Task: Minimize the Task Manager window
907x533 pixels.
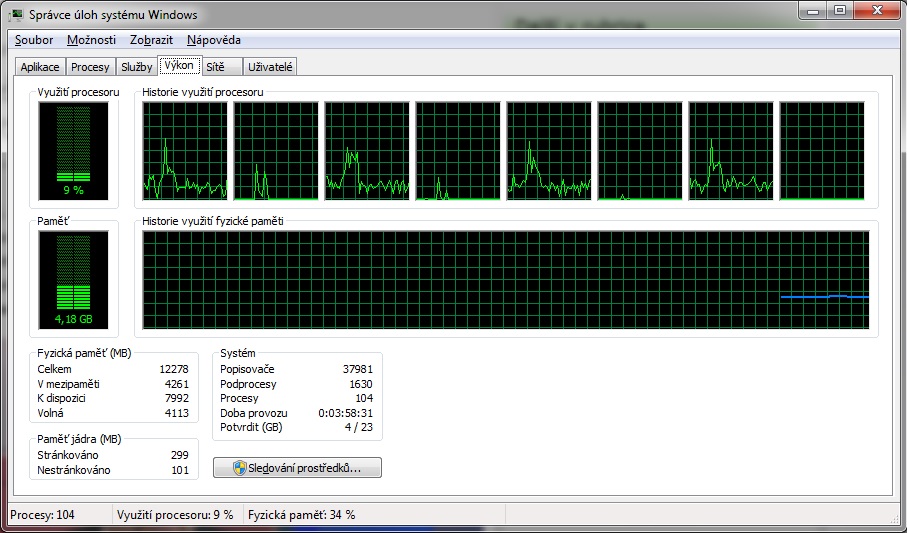Action: pyautogui.click(x=813, y=10)
